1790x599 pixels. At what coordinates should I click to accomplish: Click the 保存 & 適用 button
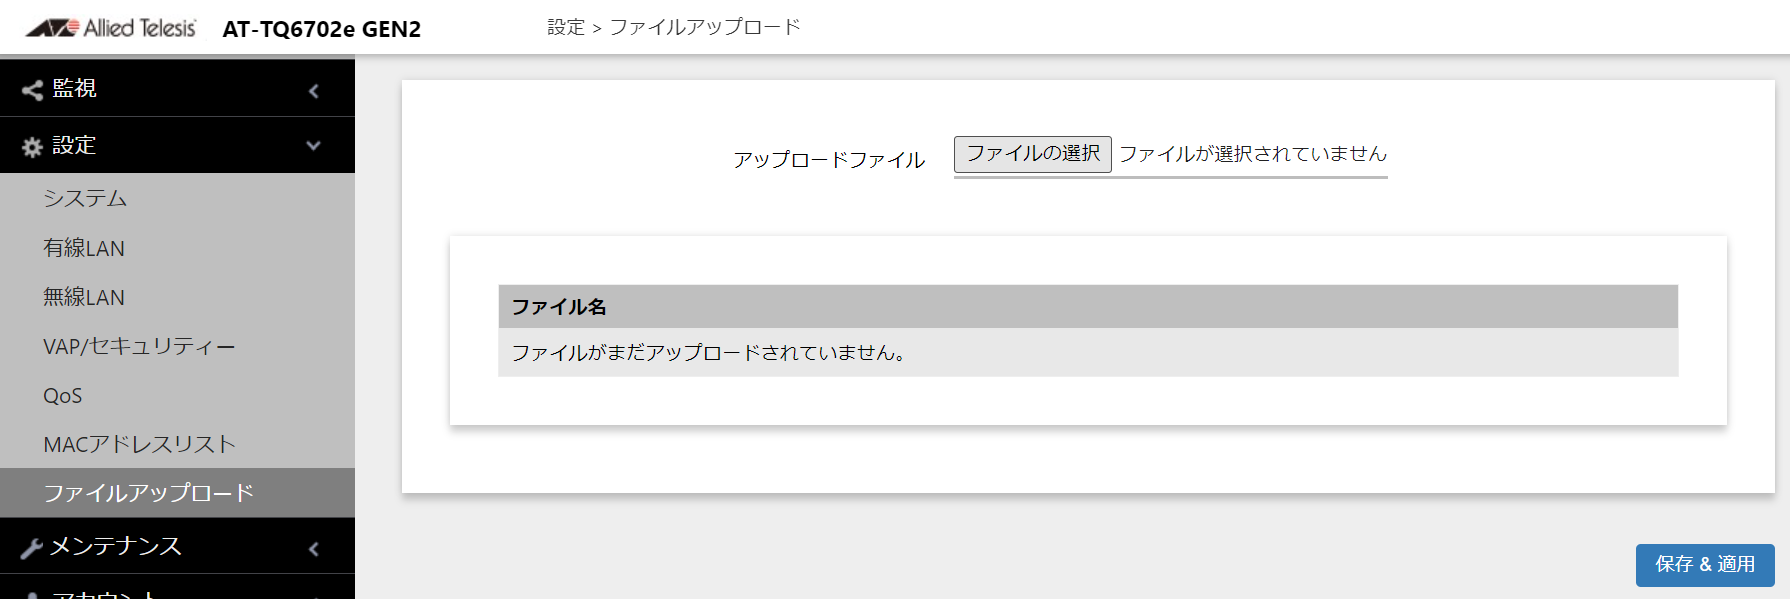(x=1705, y=565)
